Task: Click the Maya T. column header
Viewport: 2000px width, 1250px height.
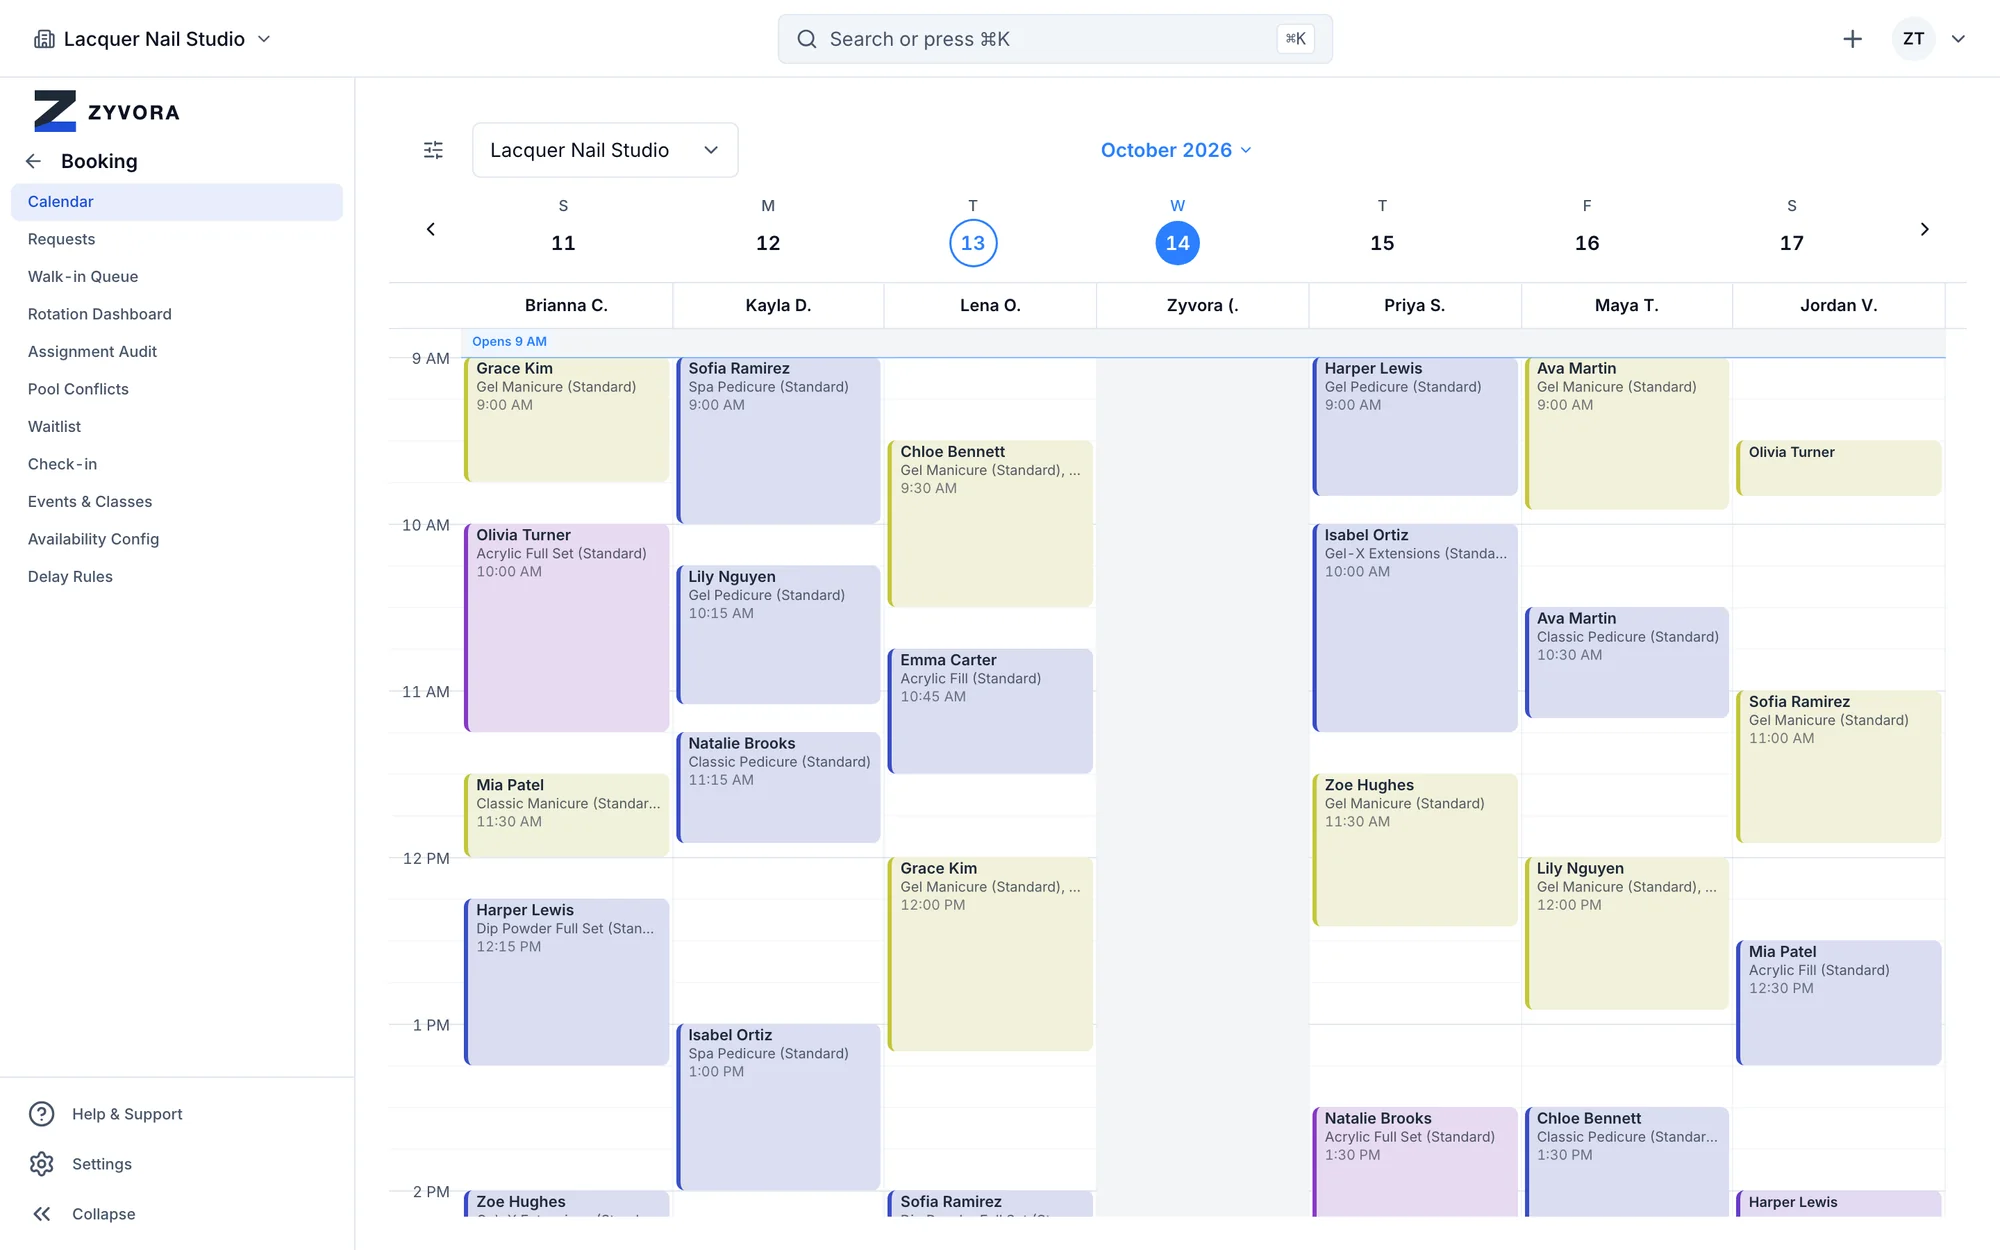Action: click(1626, 306)
